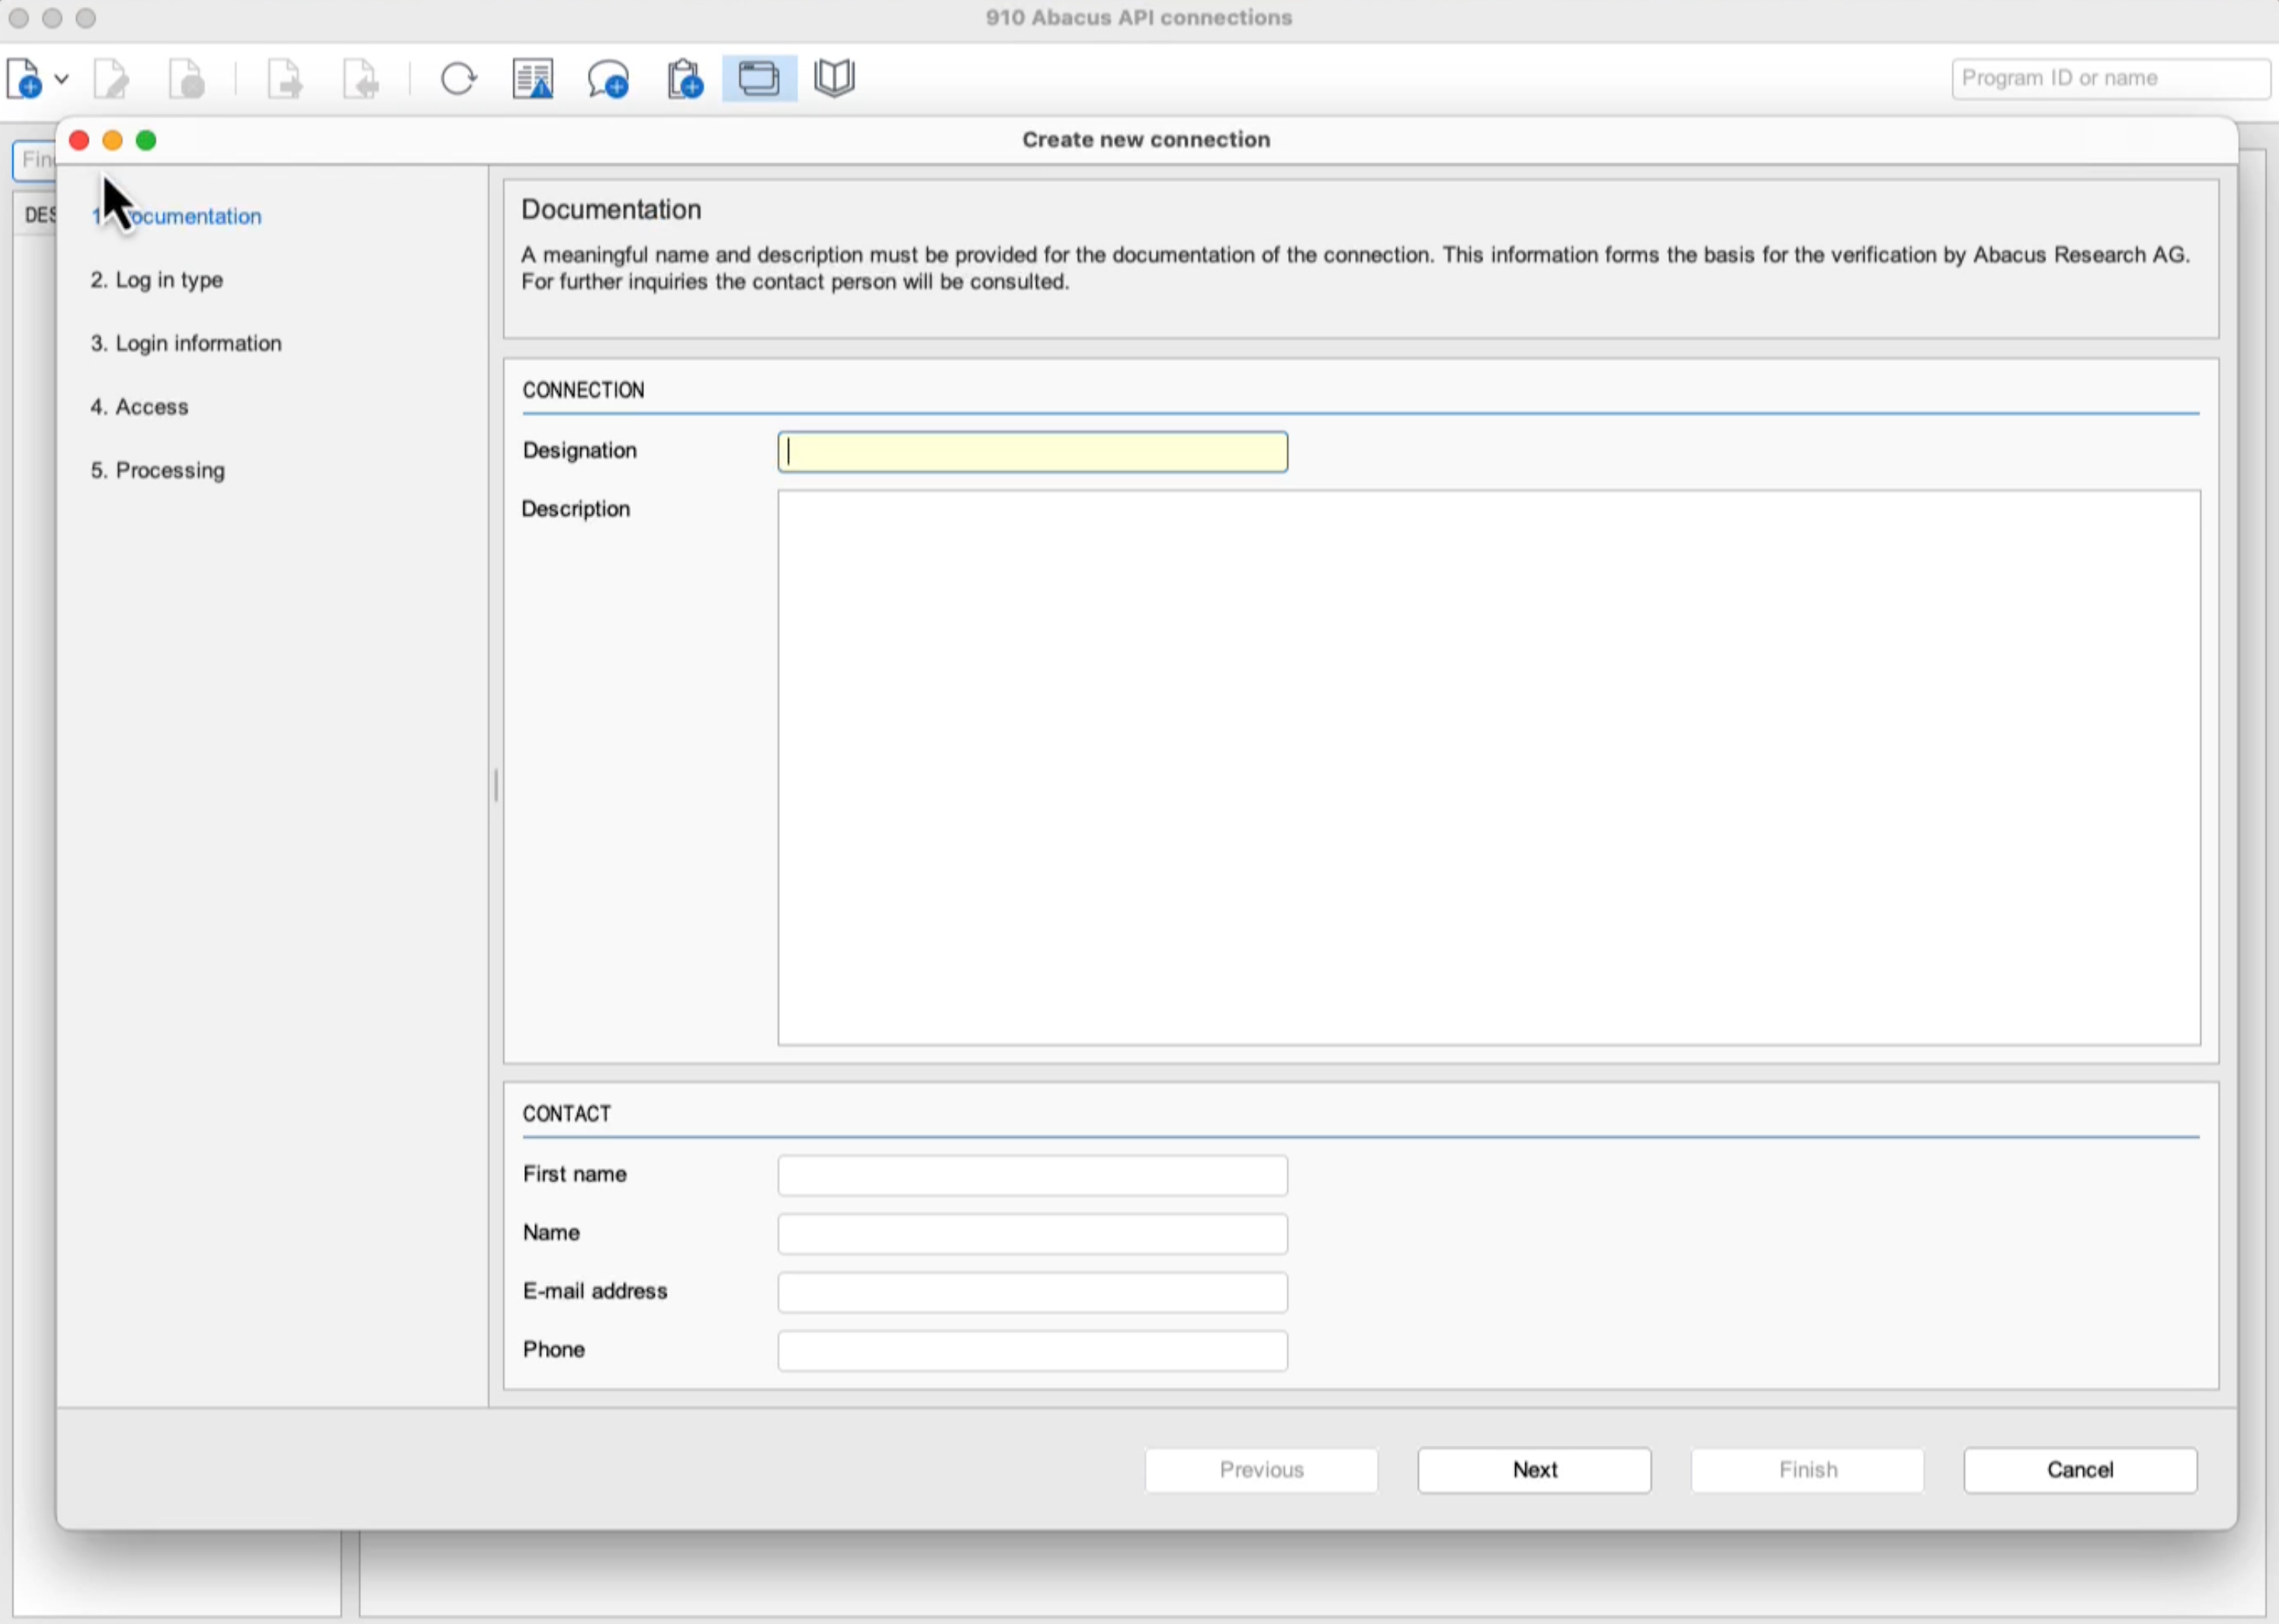The image size is (2279, 1624).
Task: Select step 2 Log in type
Action: click(x=157, y=280)
